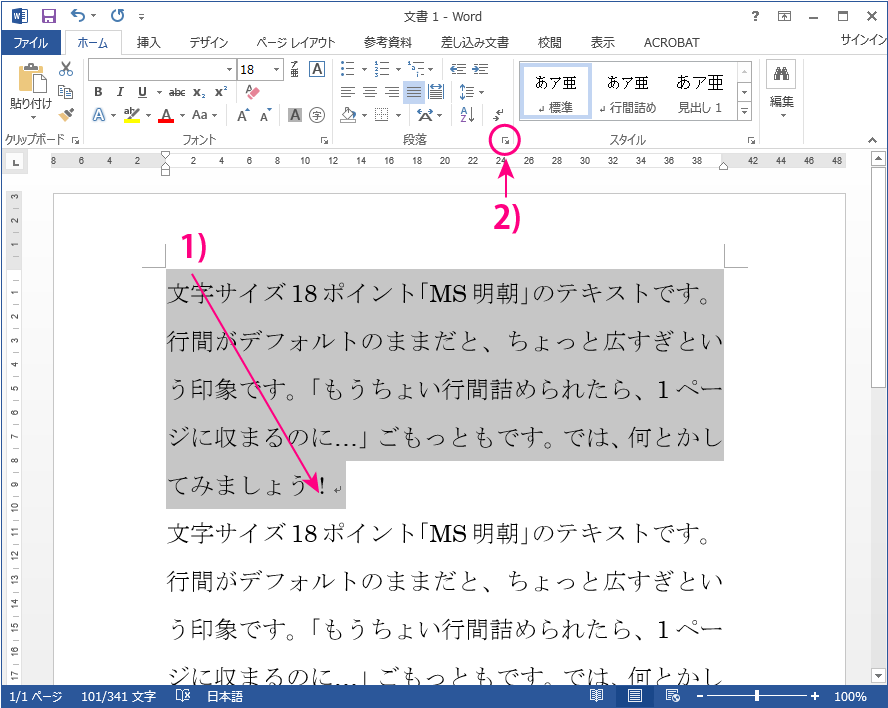The width and height of the screenshot is (888, 708).
Task: Expand the font name dropdown
Action: (229, 69)
